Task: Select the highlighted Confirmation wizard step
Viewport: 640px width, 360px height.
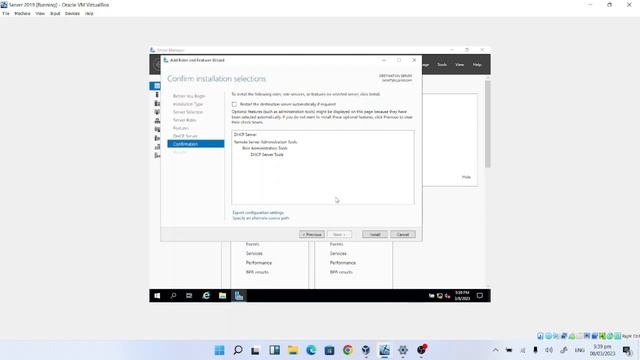Action: click(196, 144)
